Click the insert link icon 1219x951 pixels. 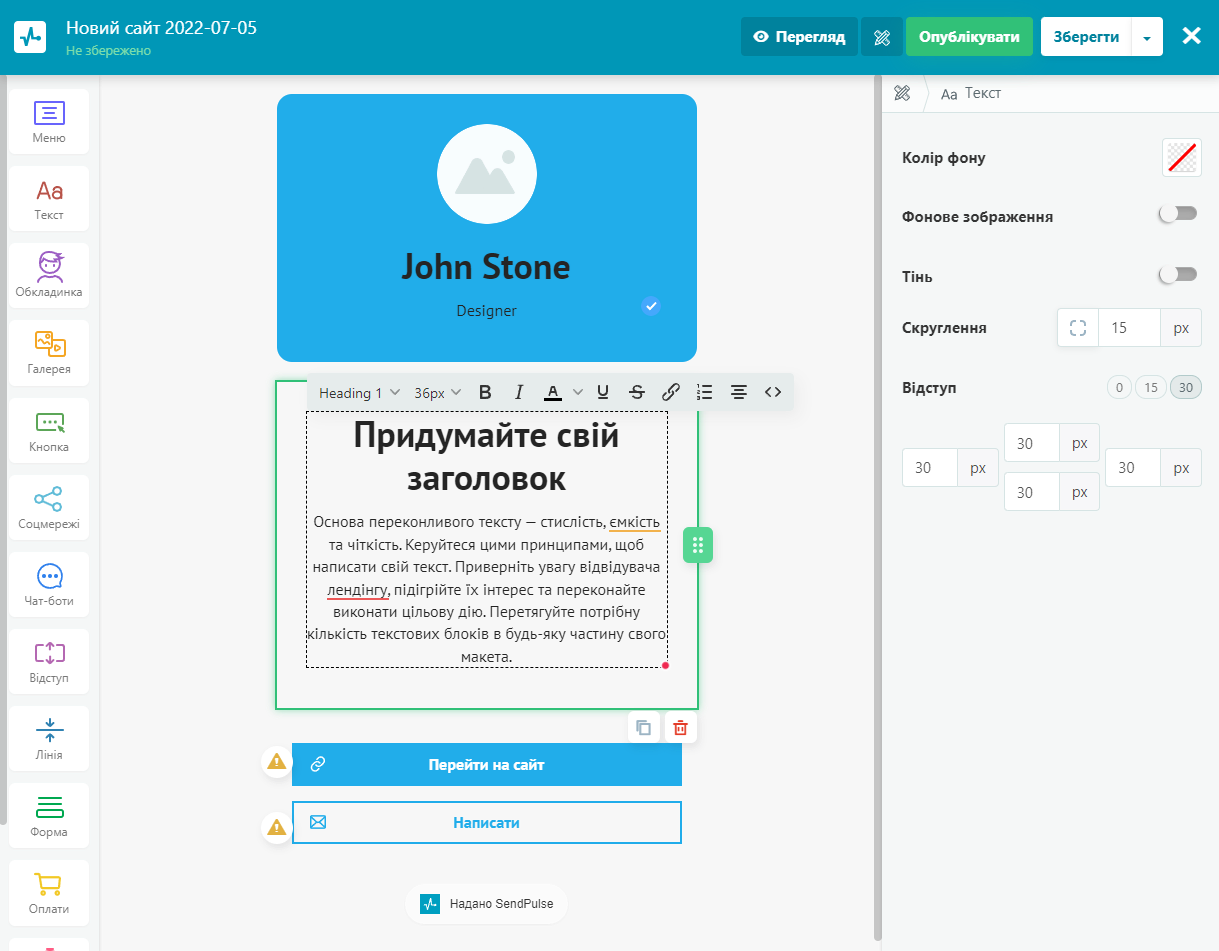tap(672, 393)
